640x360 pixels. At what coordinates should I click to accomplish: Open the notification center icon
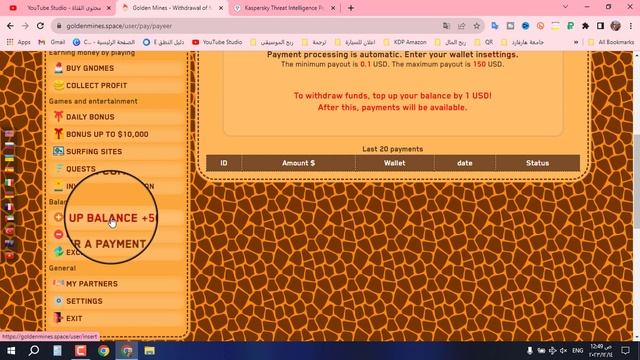(x=625, y=351)
